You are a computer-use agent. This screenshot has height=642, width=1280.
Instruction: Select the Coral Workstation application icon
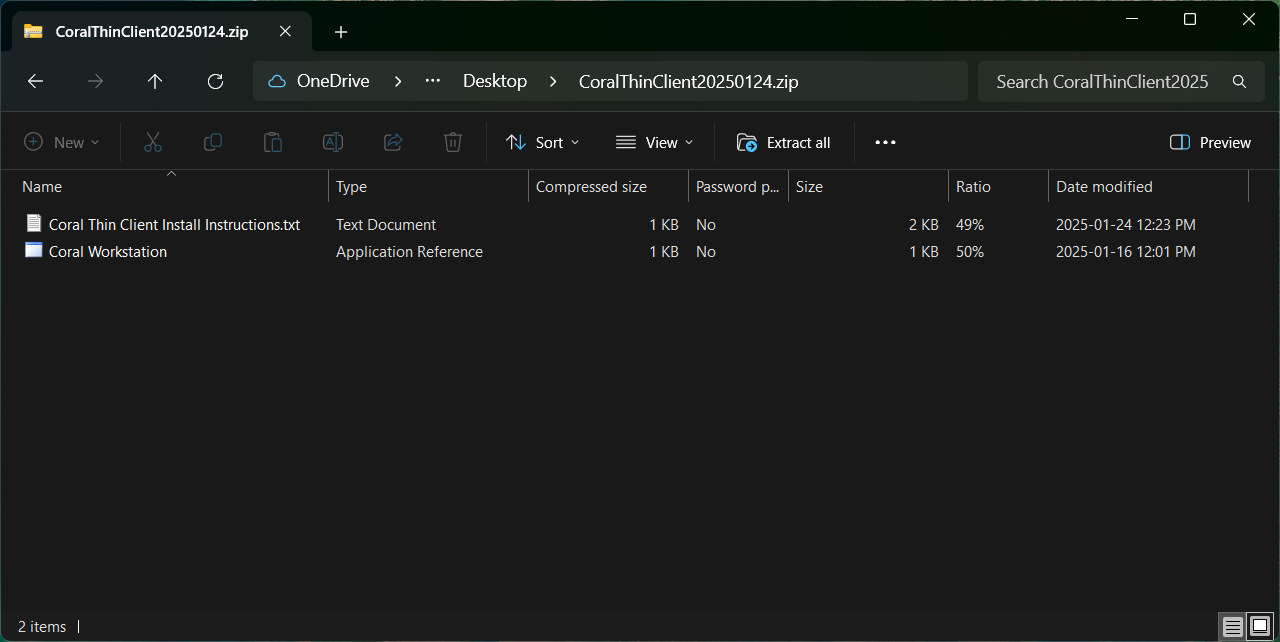click(x=35, y=250)
